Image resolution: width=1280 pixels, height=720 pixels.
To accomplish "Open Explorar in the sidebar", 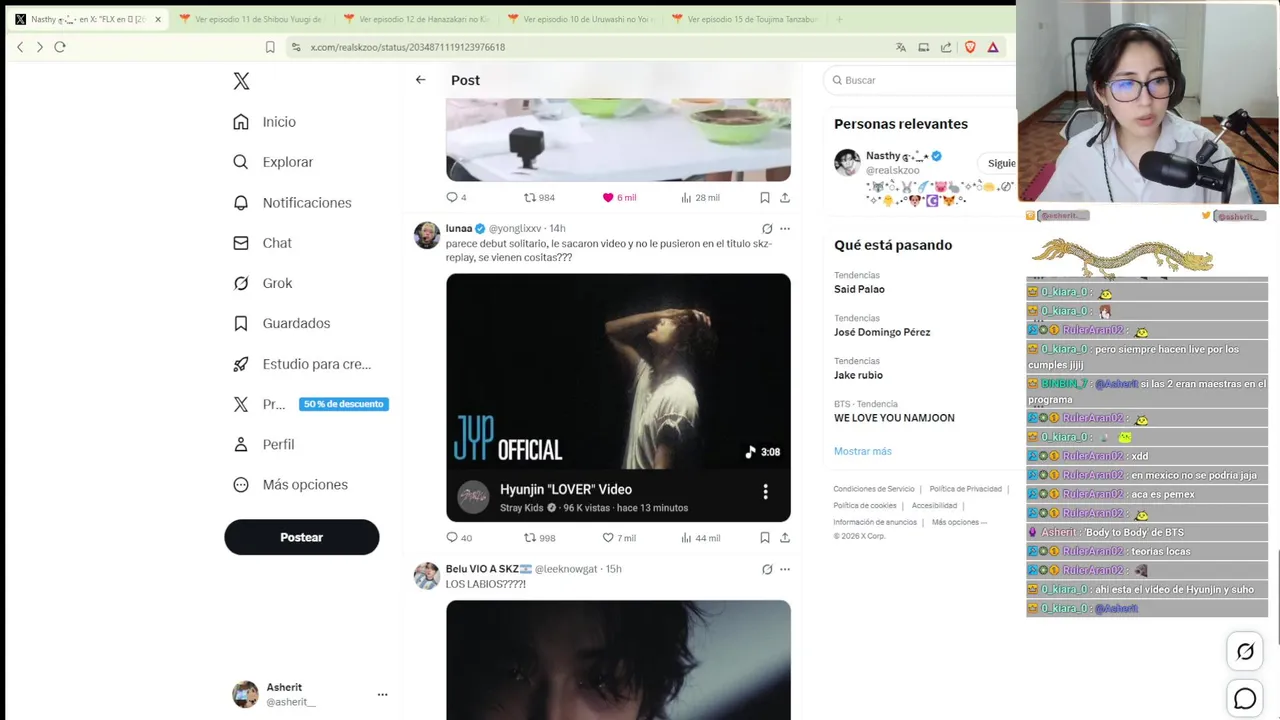I will point(273,162).
